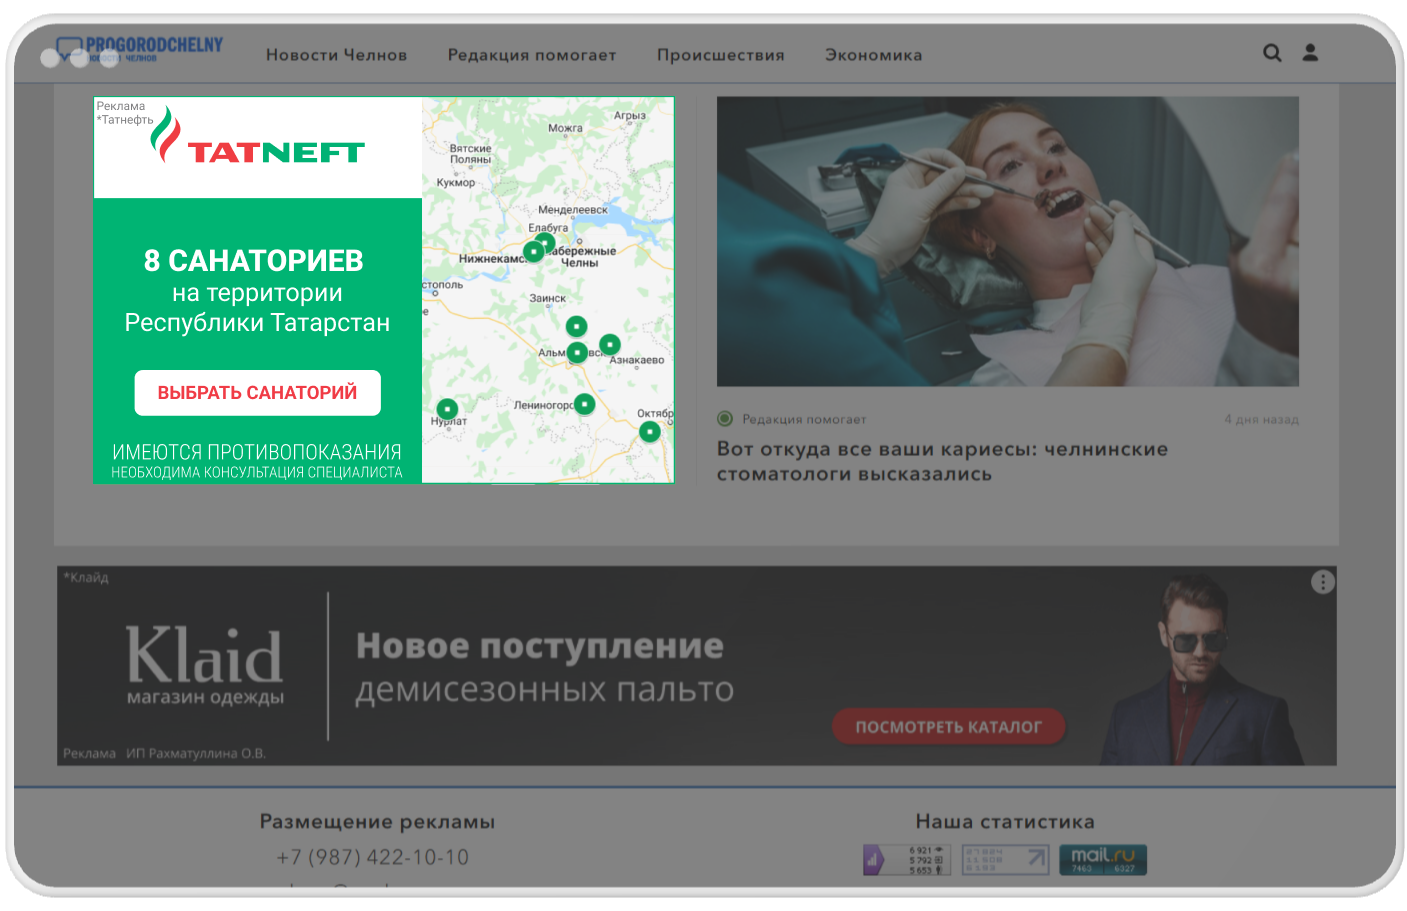The width and height of the screenshot is (1407, 911).
Task: Open Происшествия menu section
Action: (x=720, y=55)
